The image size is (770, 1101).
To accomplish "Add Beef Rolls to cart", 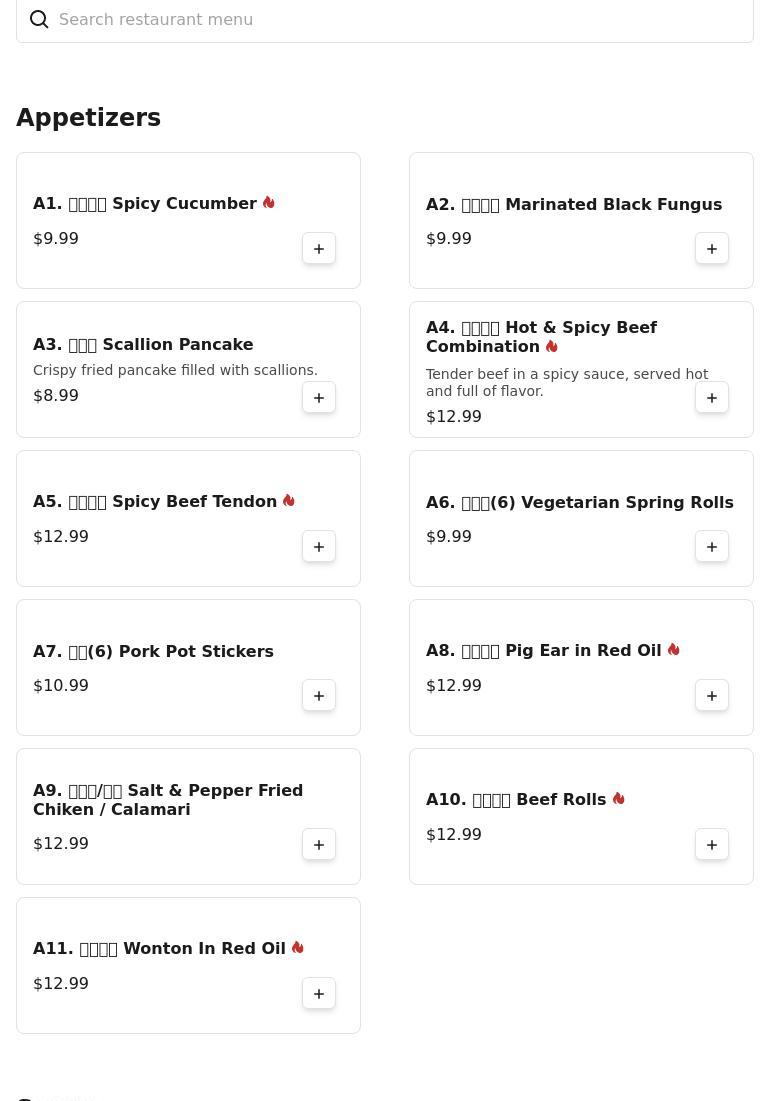I will 712,845.
